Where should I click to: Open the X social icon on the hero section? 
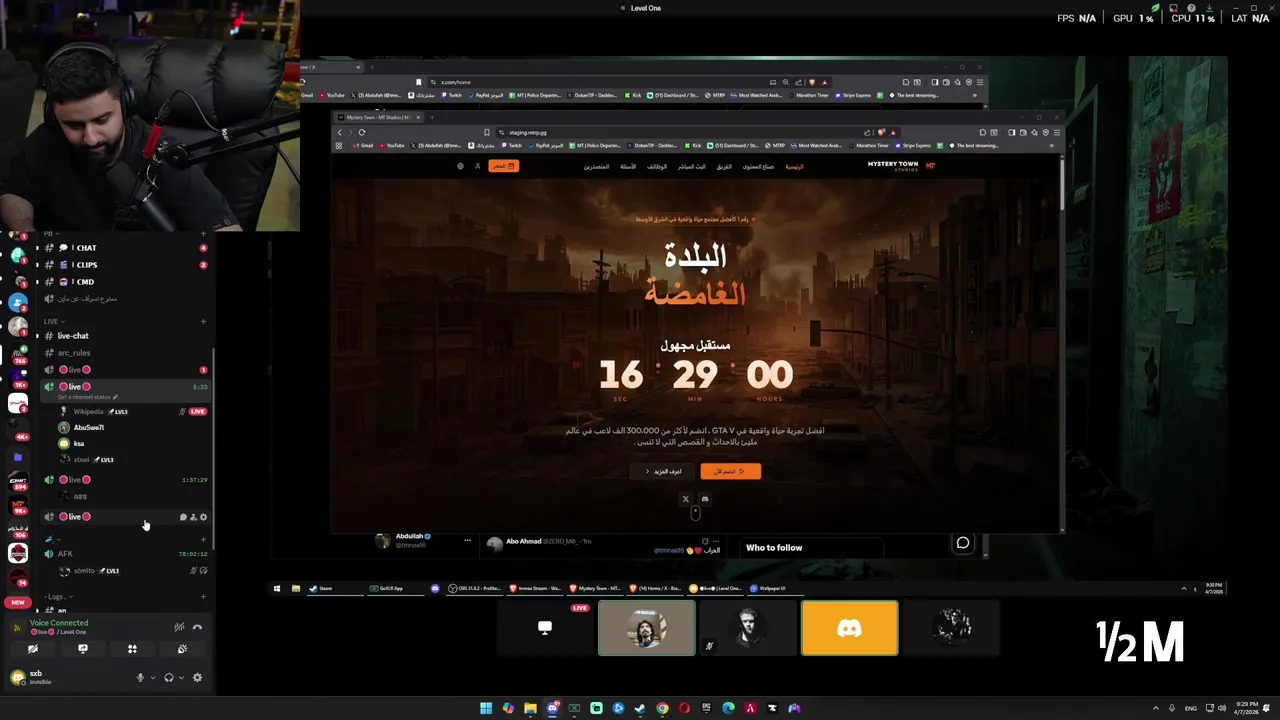pos(686,499)
